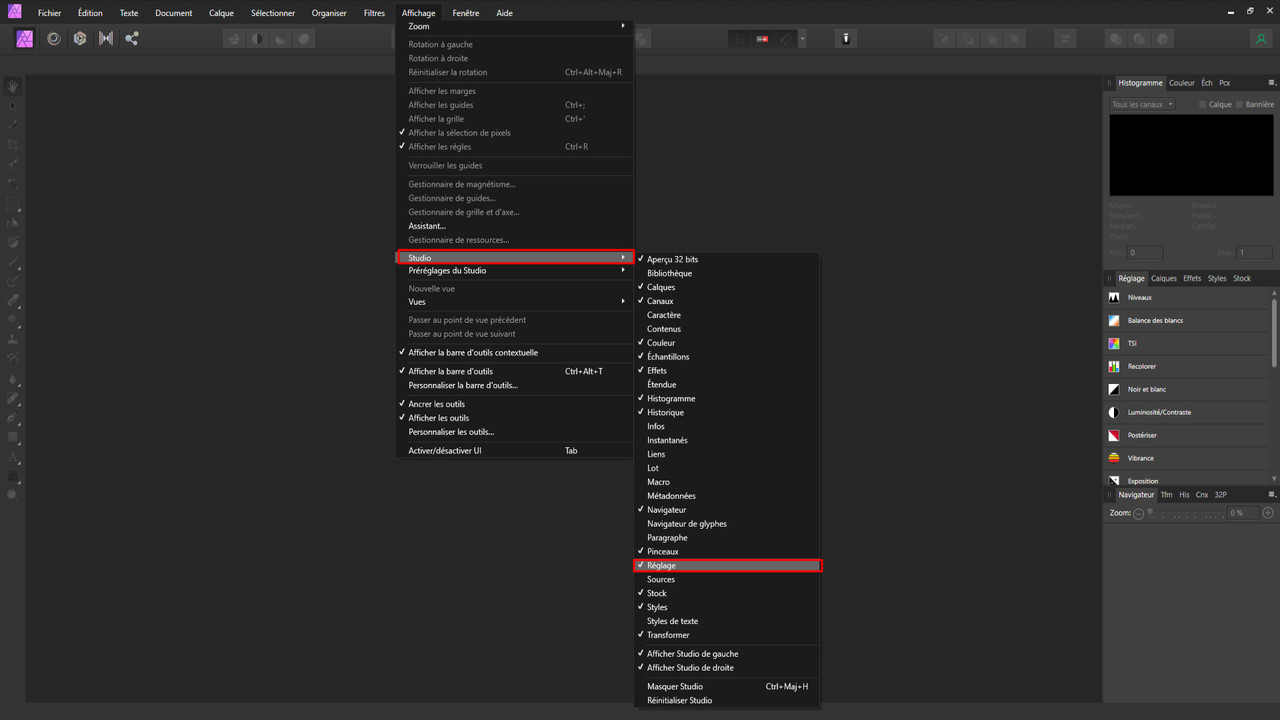Add a Balance des blancs adjustment icon

[x=1114, y=321]
